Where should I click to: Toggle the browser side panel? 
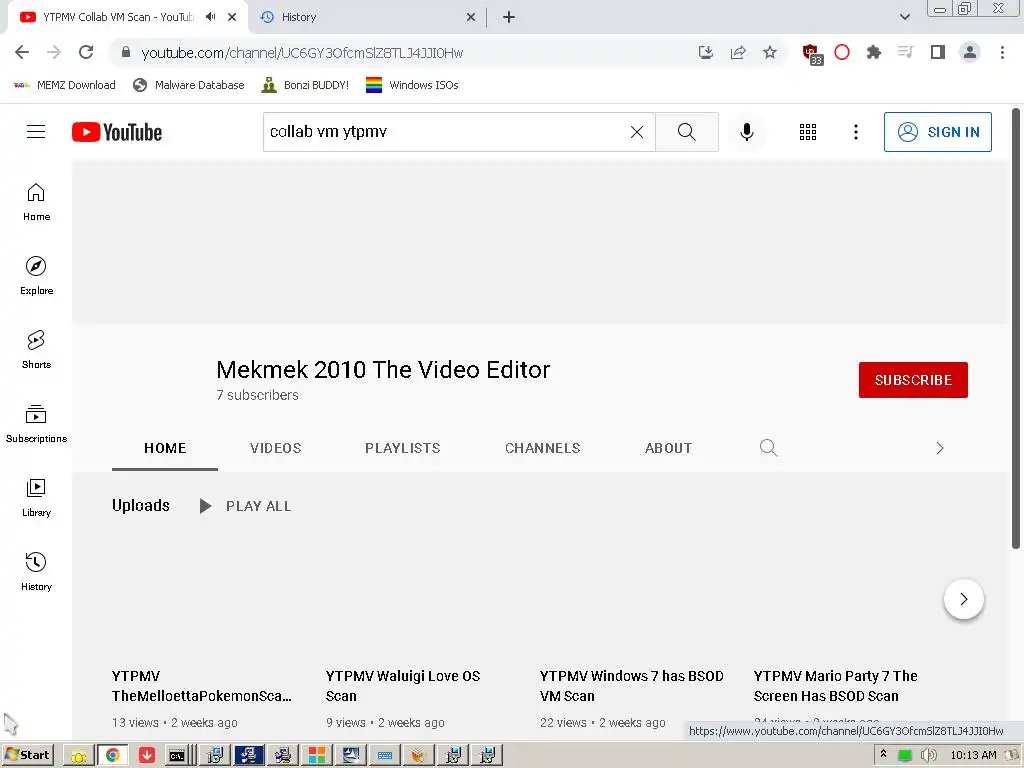[x=938, y=52]
